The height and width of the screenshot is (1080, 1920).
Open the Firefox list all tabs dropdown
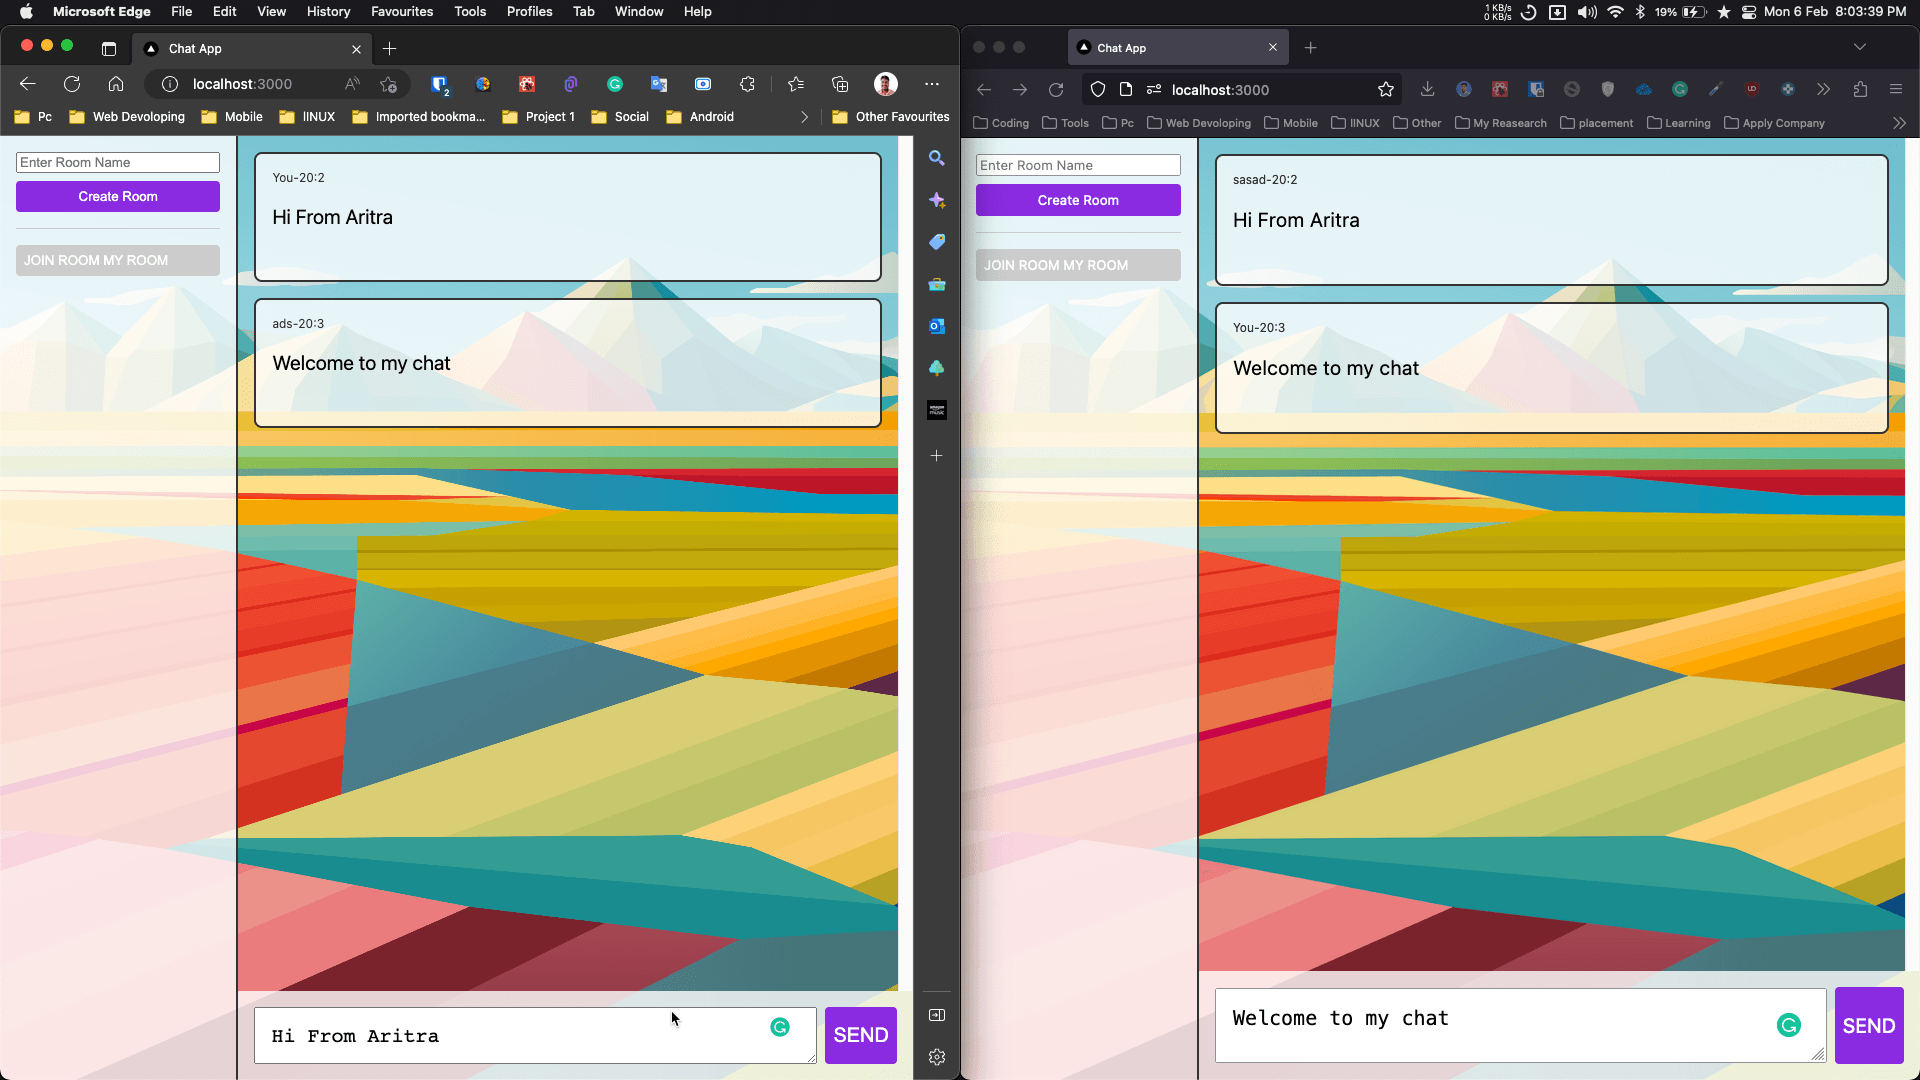click(x=1860, y=47)
